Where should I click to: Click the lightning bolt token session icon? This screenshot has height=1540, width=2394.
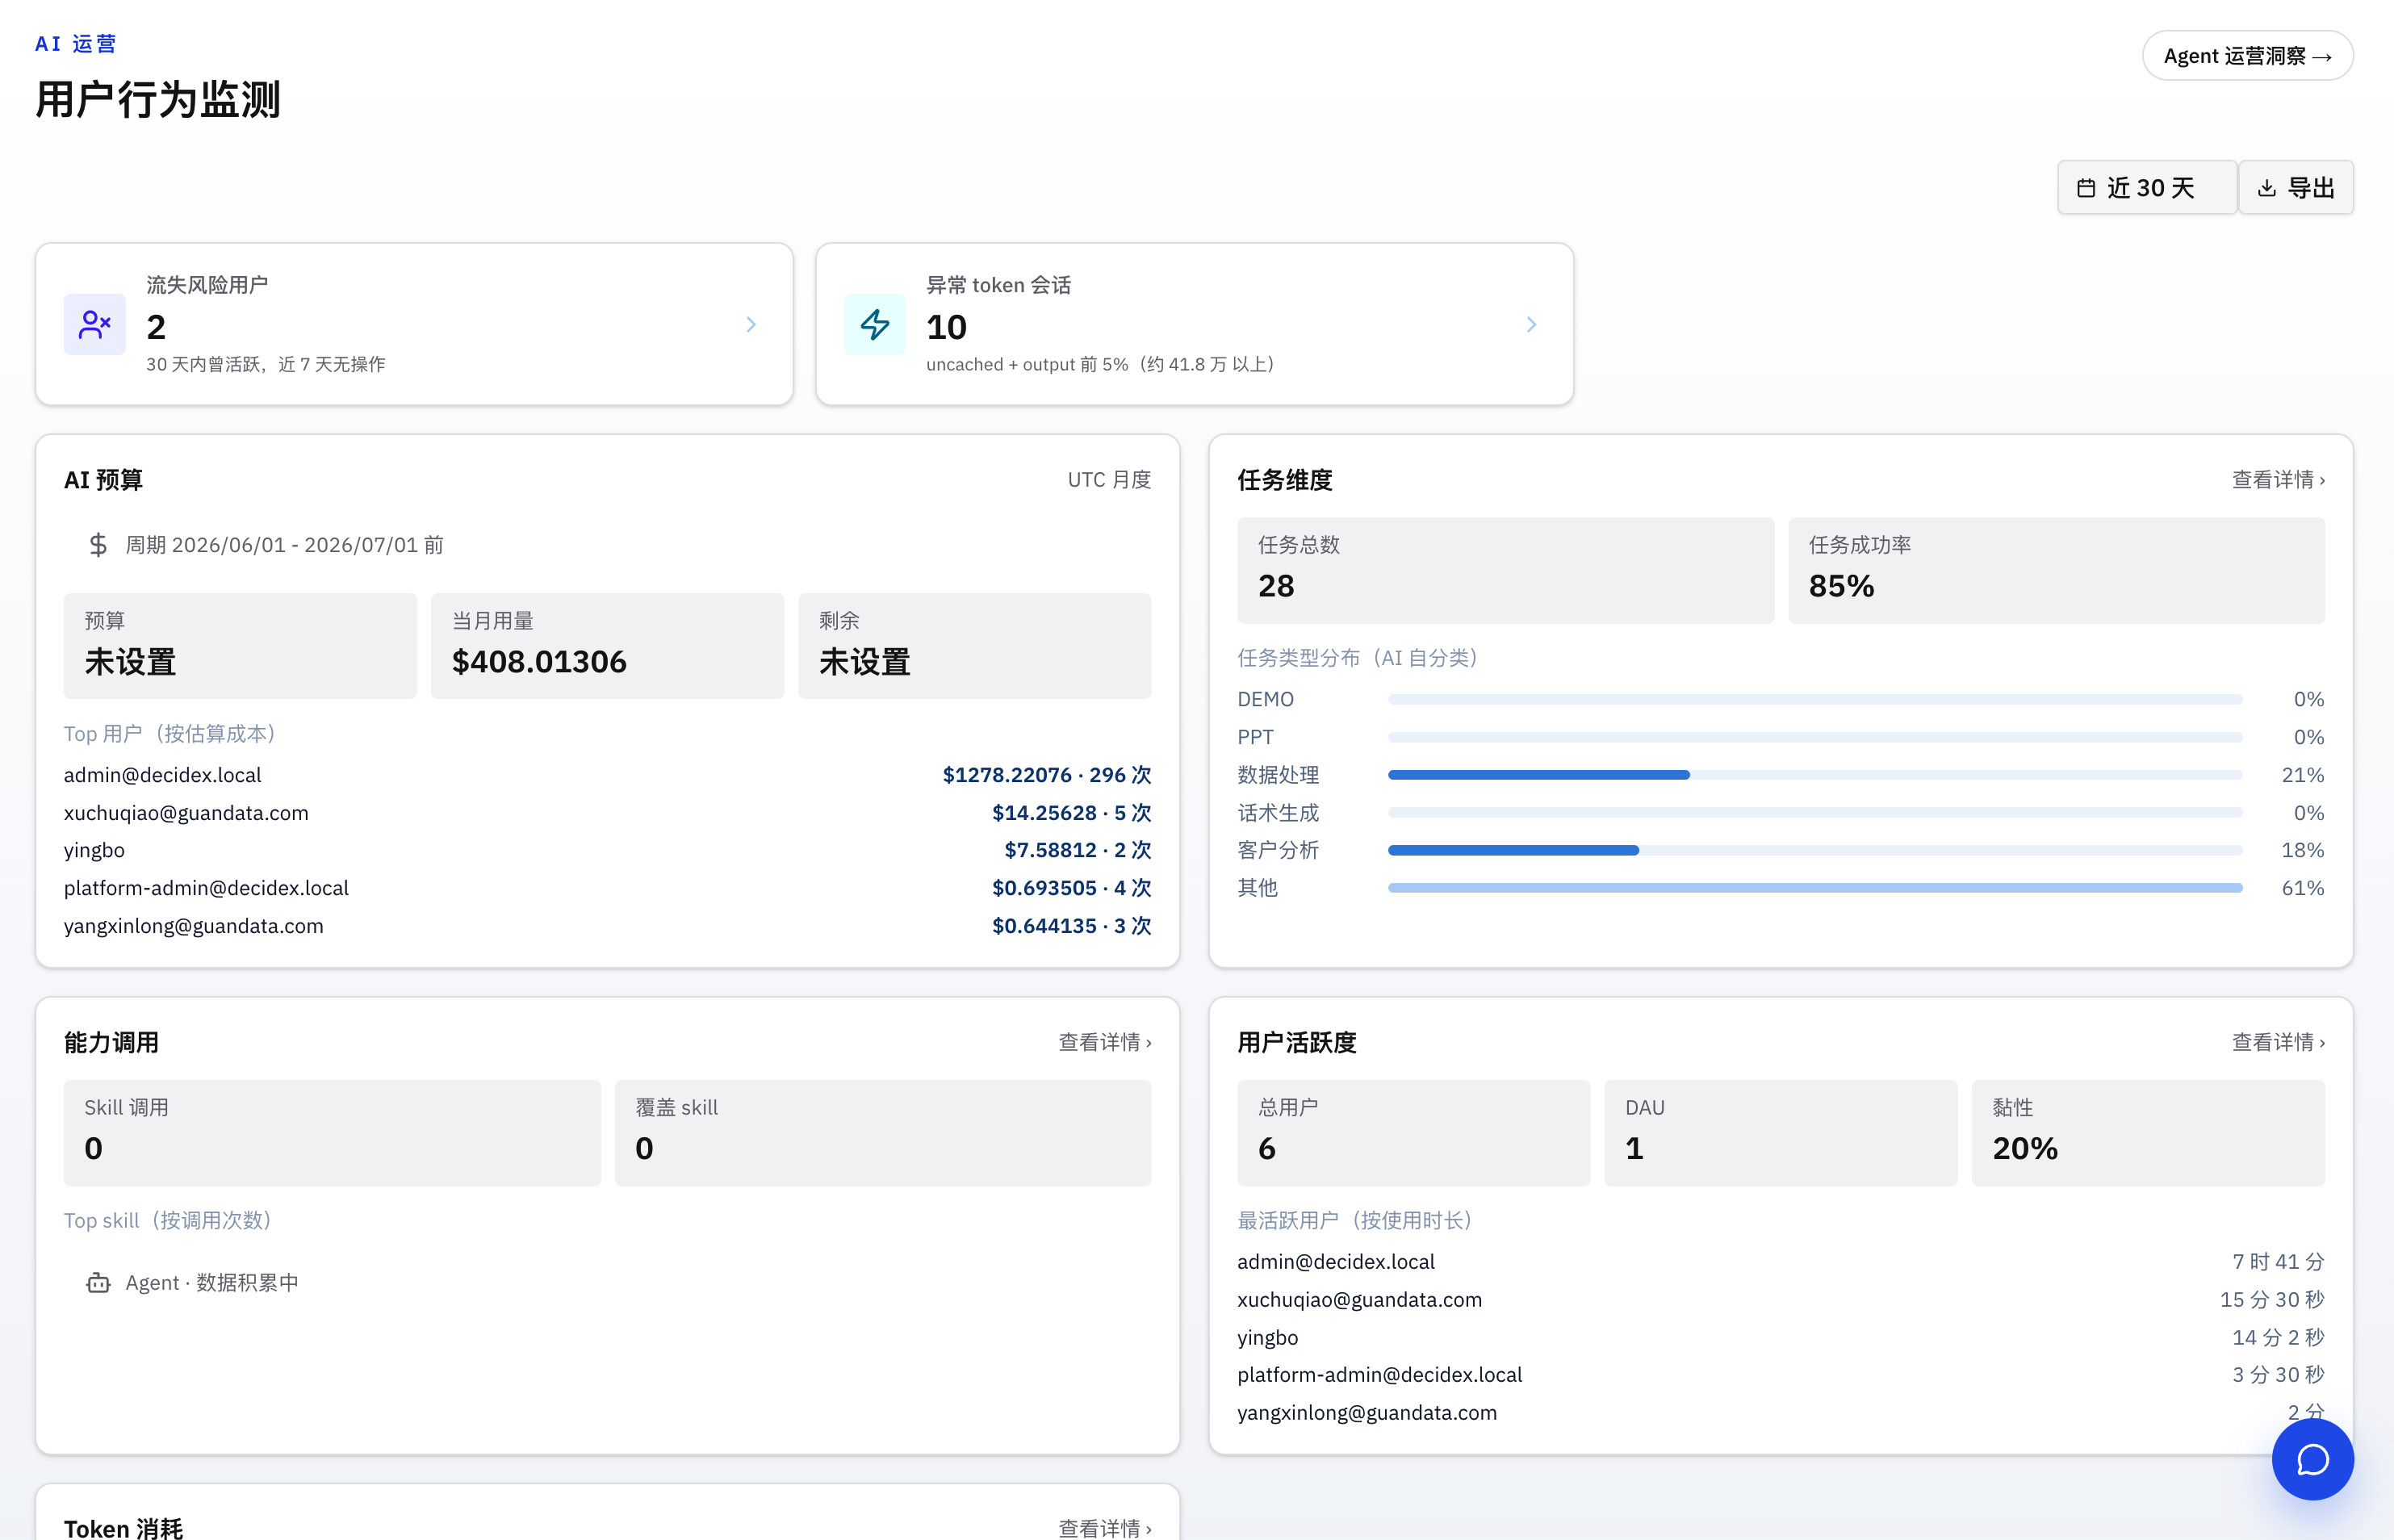[875, 324]
